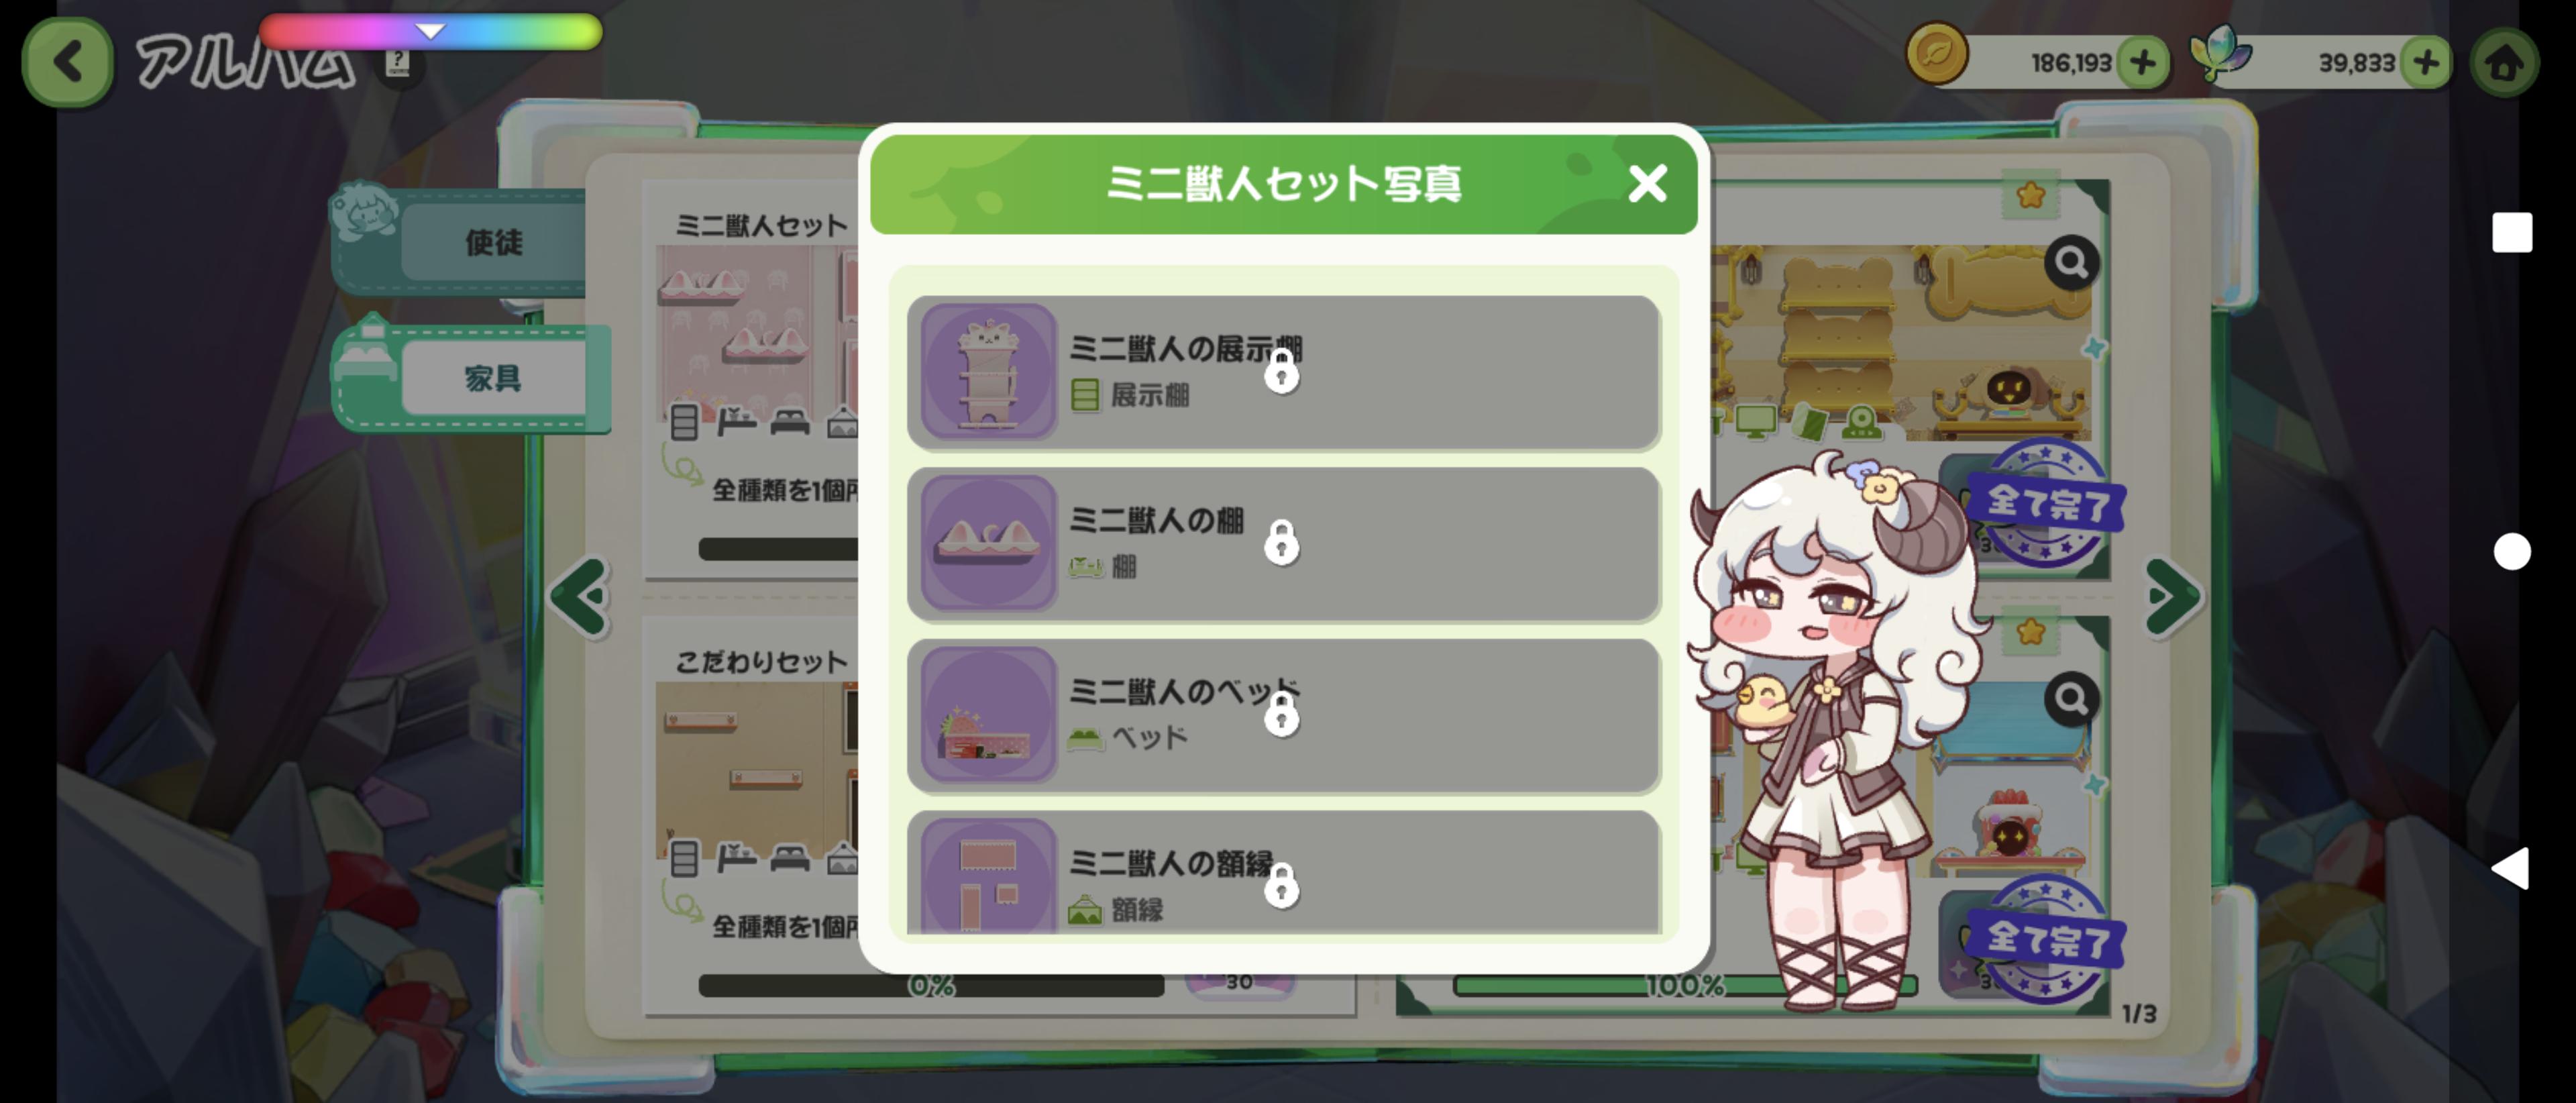
Task: Click the rainbow gradient bar at top
Action: [x=431, y=31]
